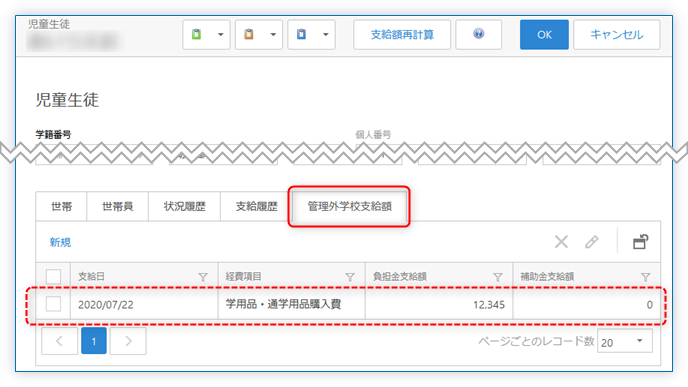The height and width of the screenshot is (387, 688).
Task: Open the 補助金支給額 column filter
Action: coord(645,277)
